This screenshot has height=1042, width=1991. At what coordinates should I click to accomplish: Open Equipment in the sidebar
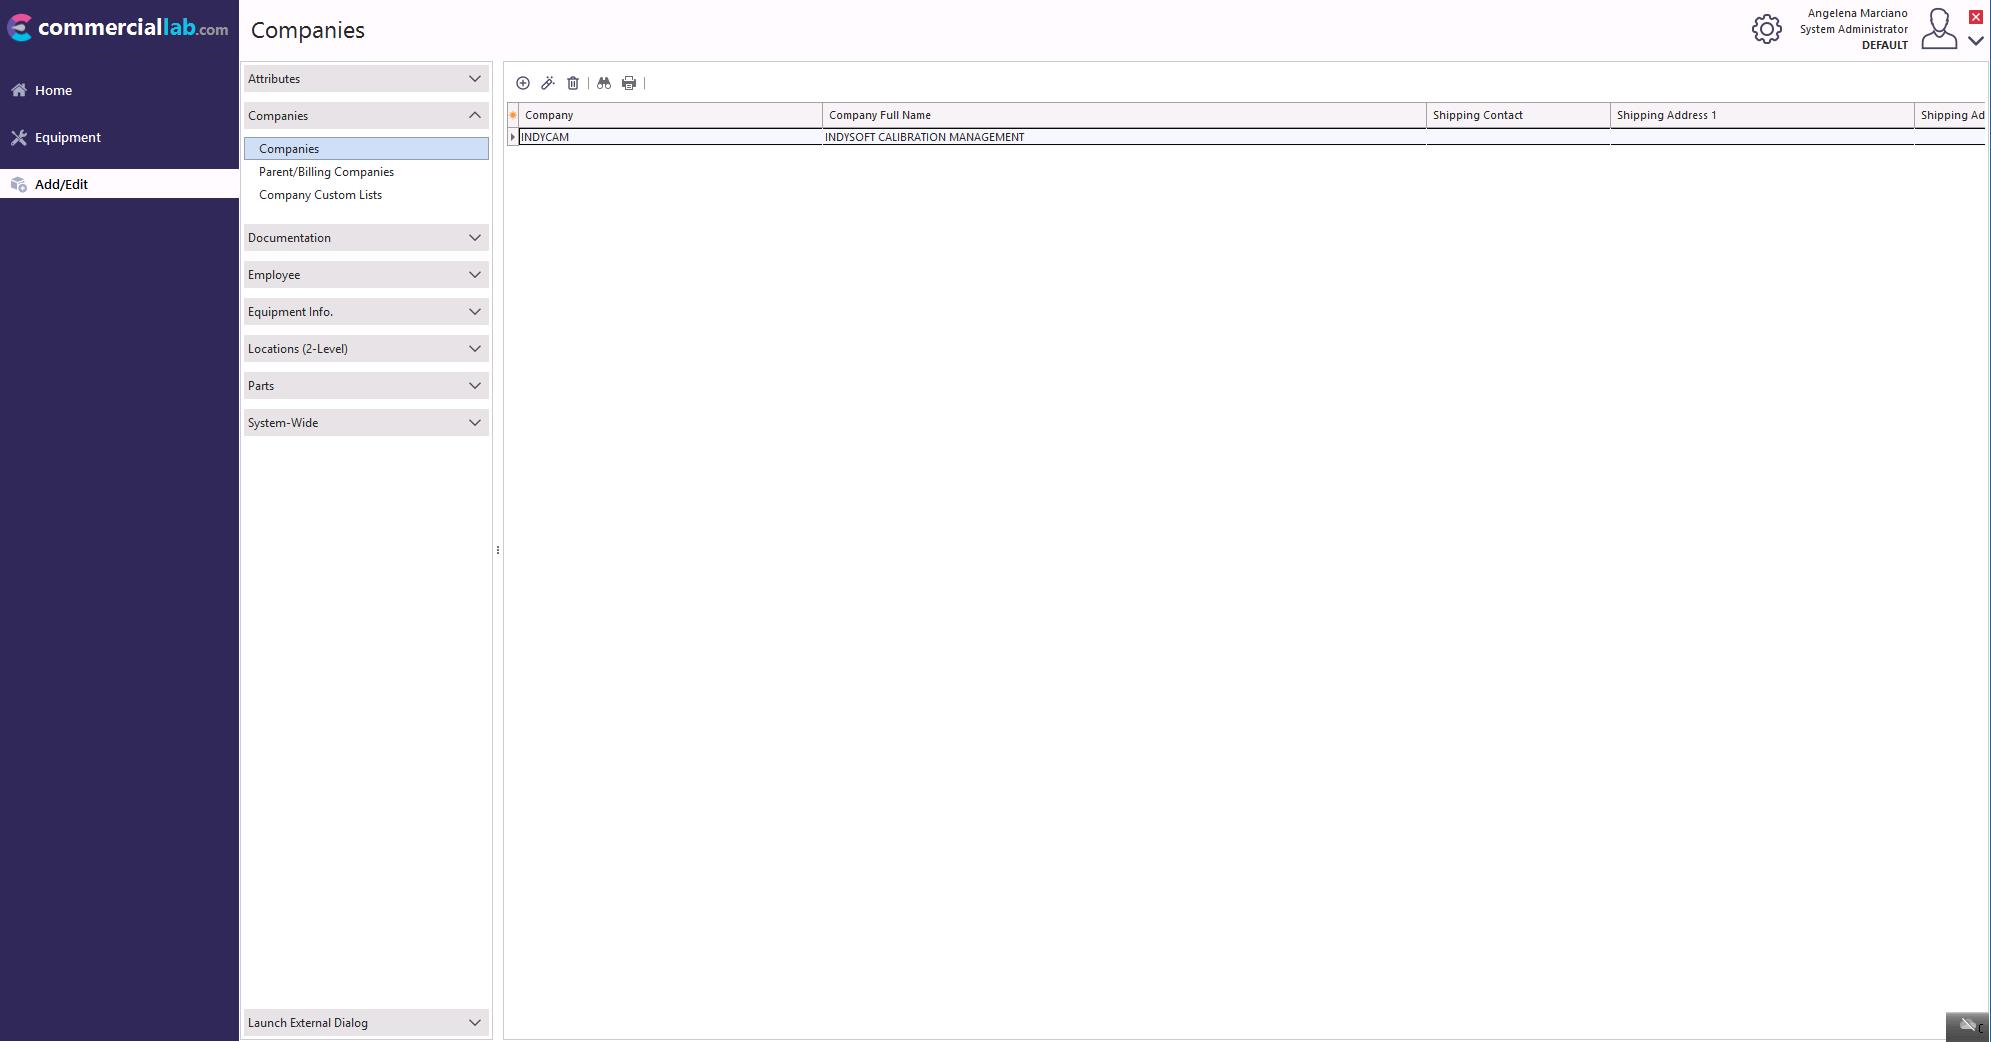tap(67, 137)
